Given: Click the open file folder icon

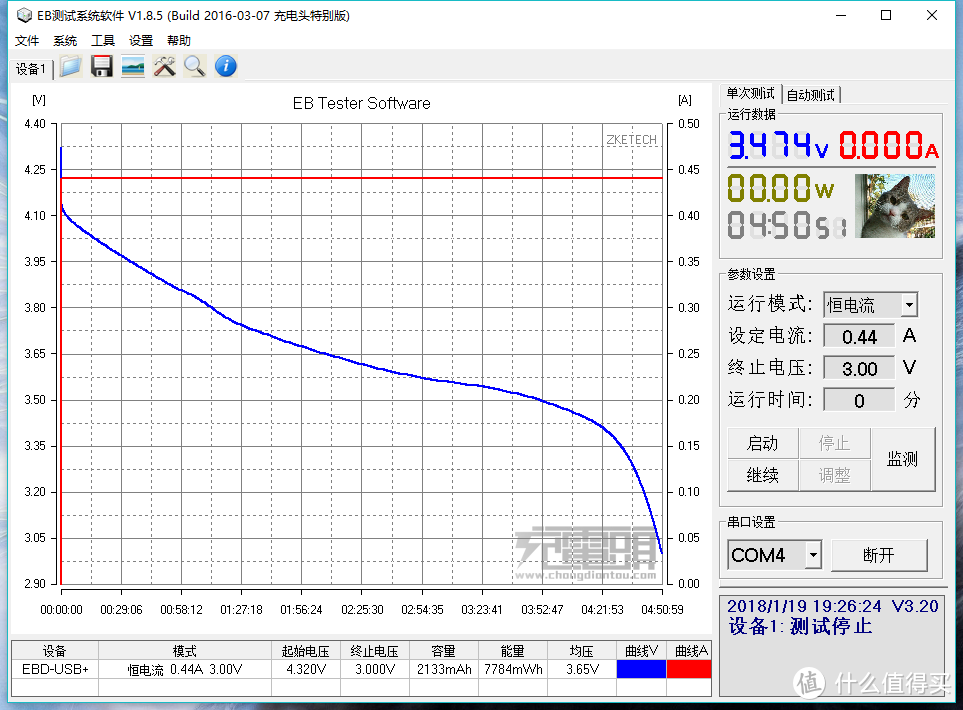Looking at the screenshot, I should click(x=70, y=67).
